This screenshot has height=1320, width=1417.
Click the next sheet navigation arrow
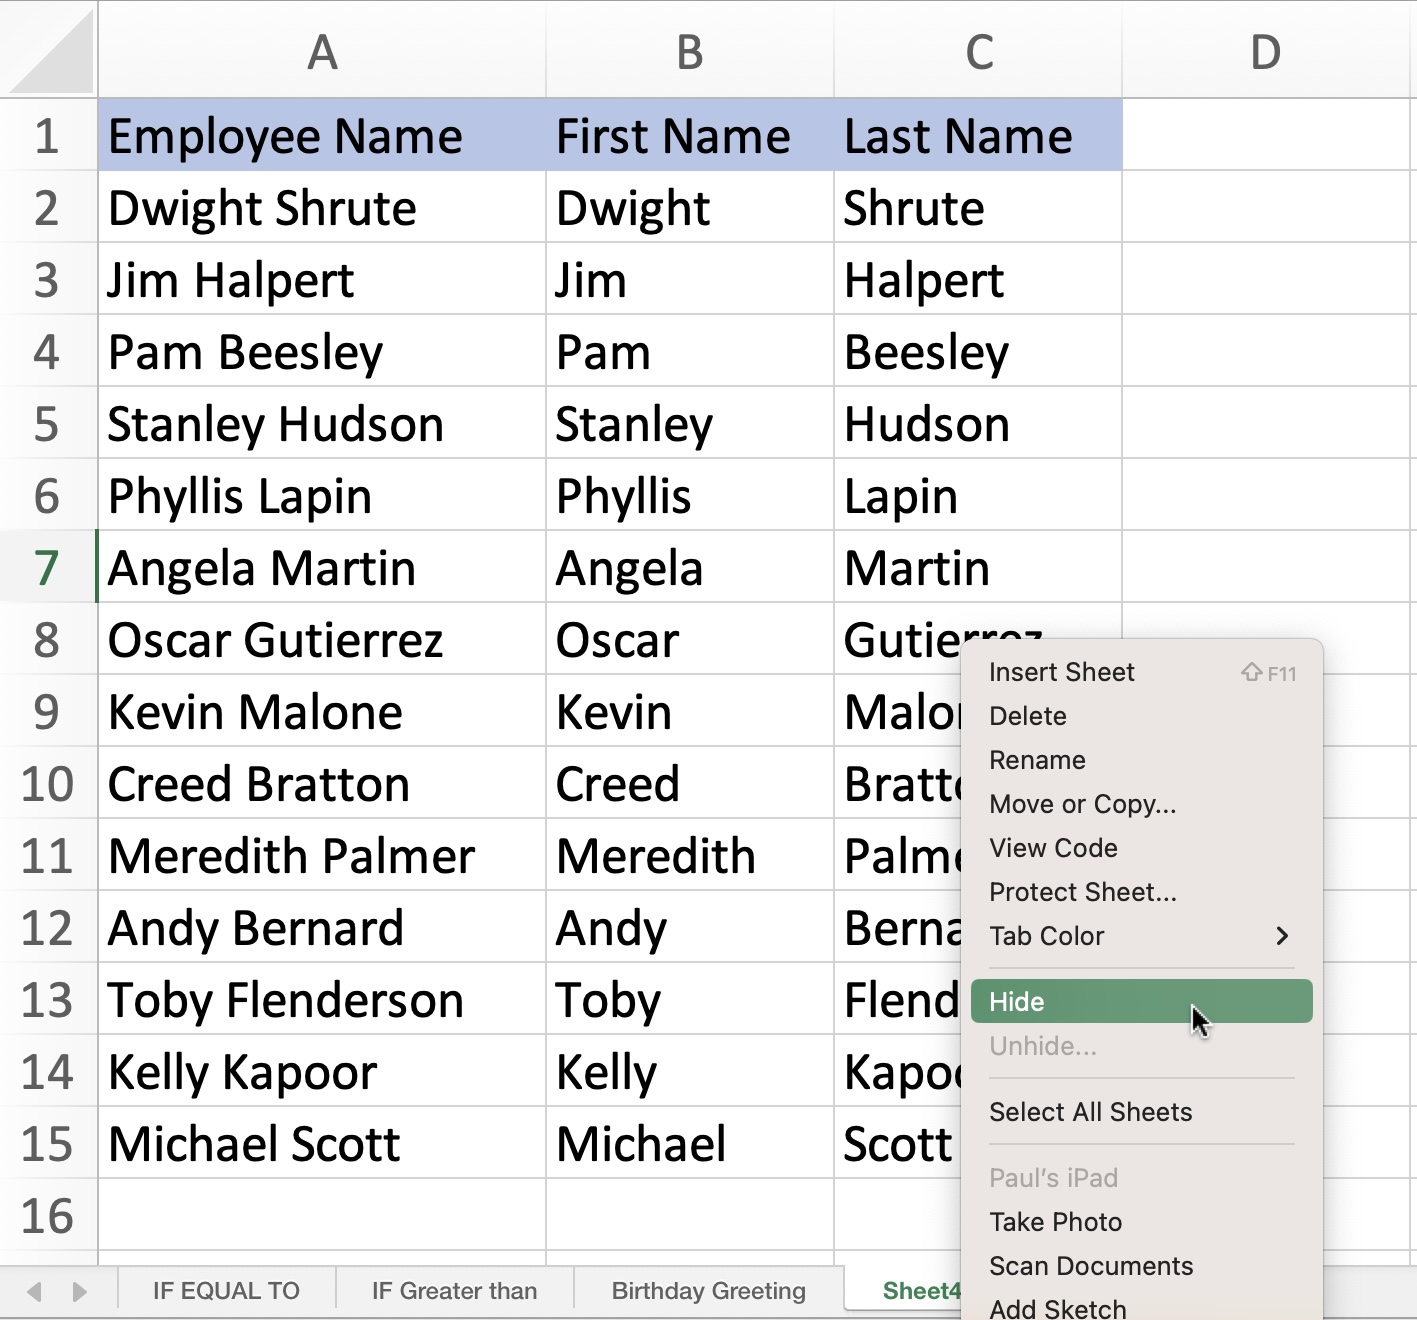coord(79,1291)
